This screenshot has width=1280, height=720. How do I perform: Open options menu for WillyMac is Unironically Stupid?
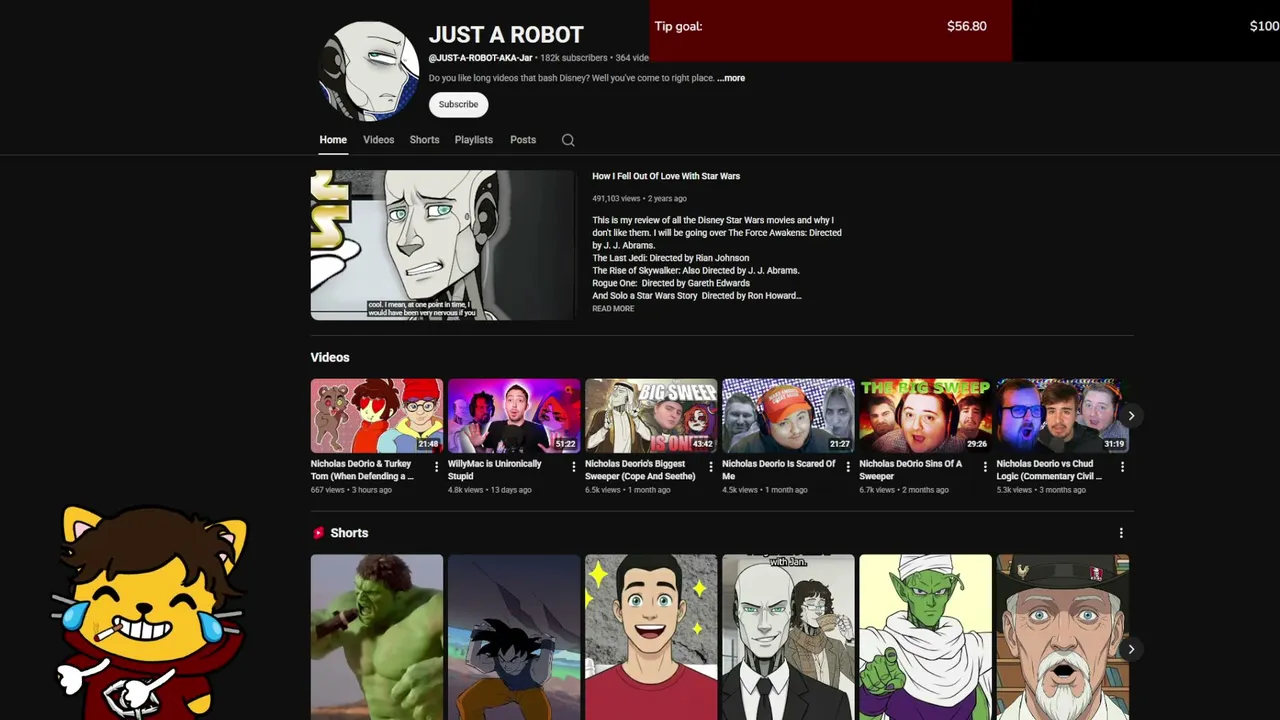(574, 467)
